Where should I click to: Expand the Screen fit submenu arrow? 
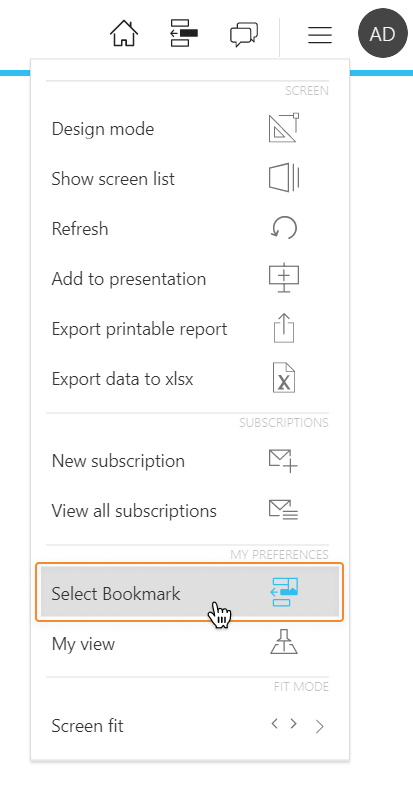[x=320, y=726]
